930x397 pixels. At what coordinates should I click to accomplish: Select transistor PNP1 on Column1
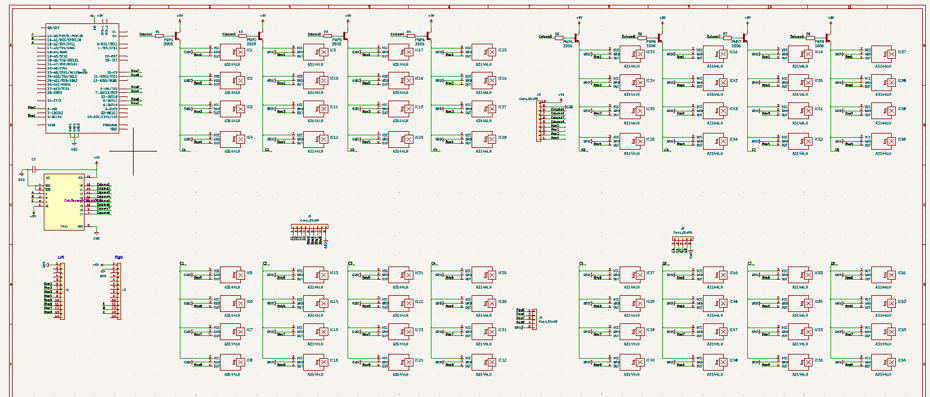[x=177, y=36]
